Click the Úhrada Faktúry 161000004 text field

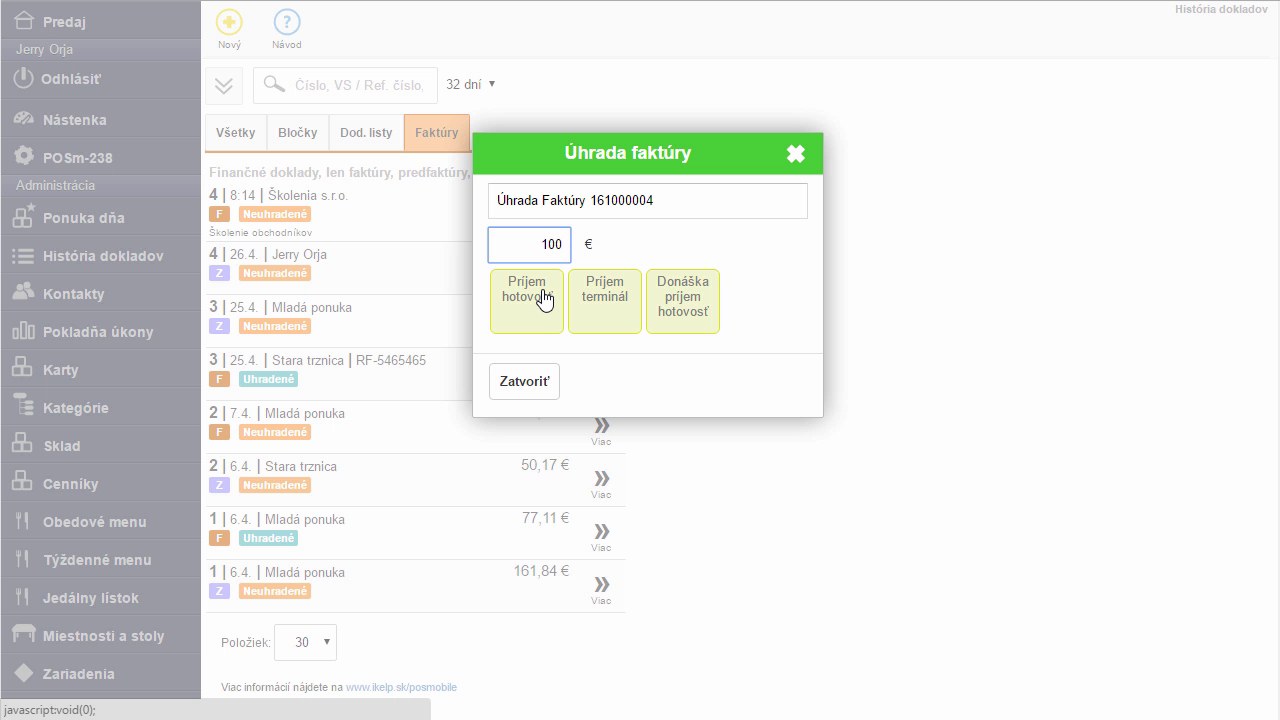(648, 200)
